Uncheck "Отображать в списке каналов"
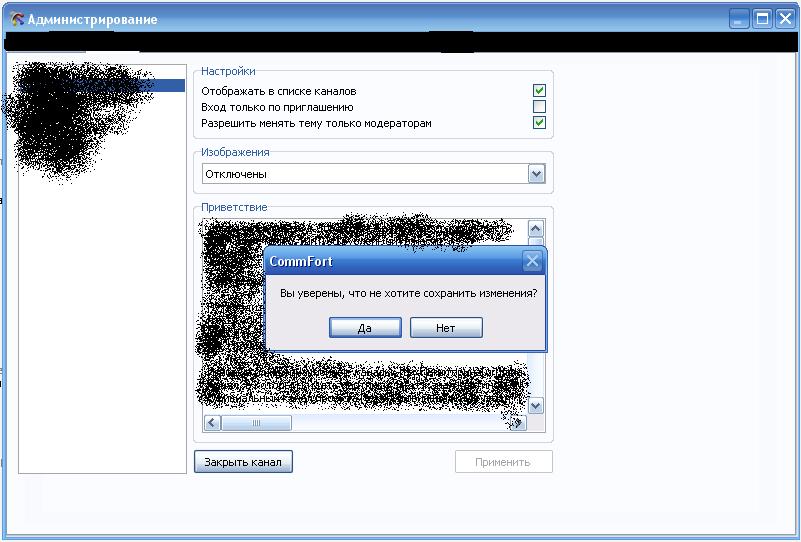The image size is (801, 542). click(x=539, y=91)
